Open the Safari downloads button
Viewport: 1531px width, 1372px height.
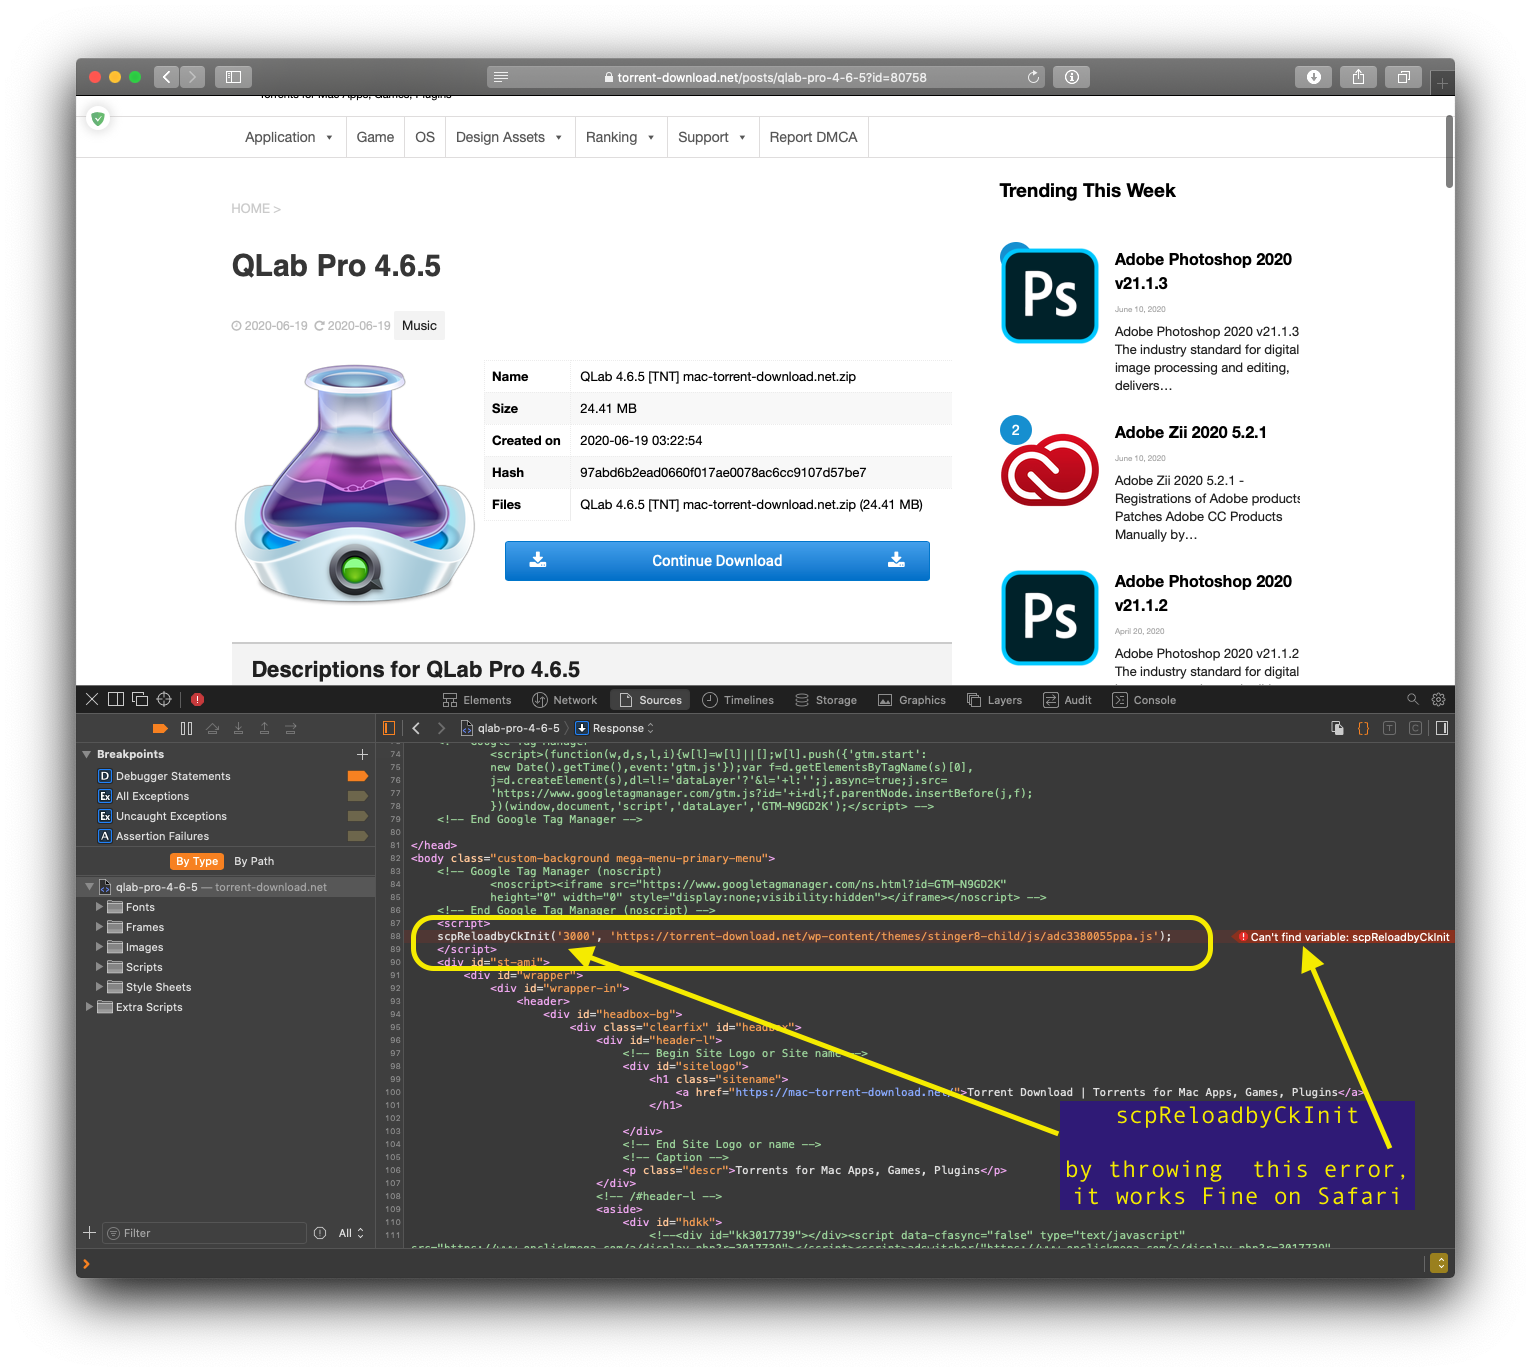pyautogui.click(x=1314, y=76)
